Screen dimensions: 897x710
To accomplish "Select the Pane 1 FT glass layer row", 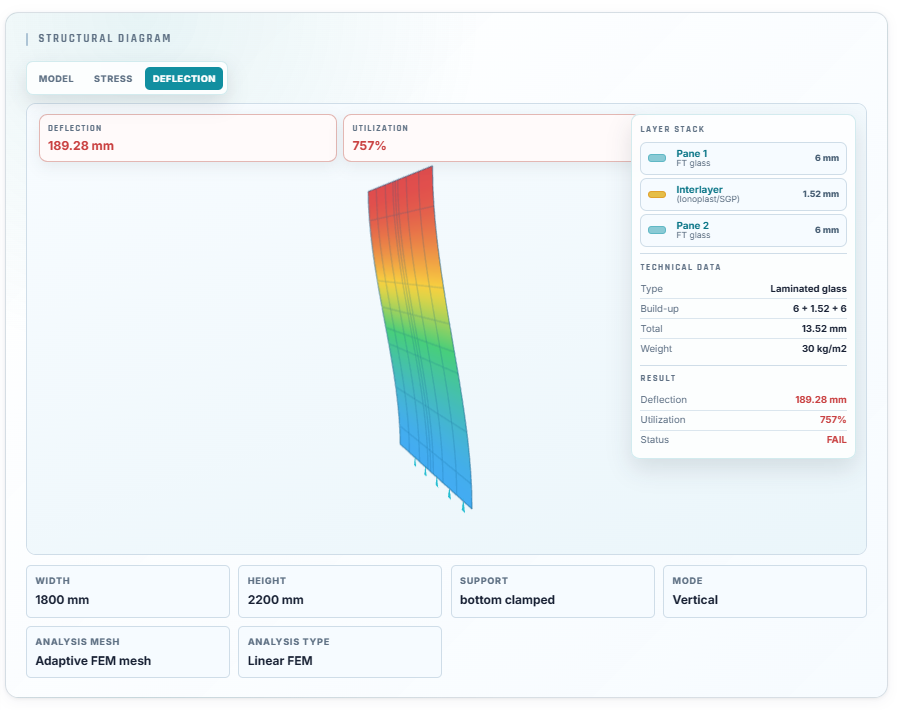I will (743, 158).
